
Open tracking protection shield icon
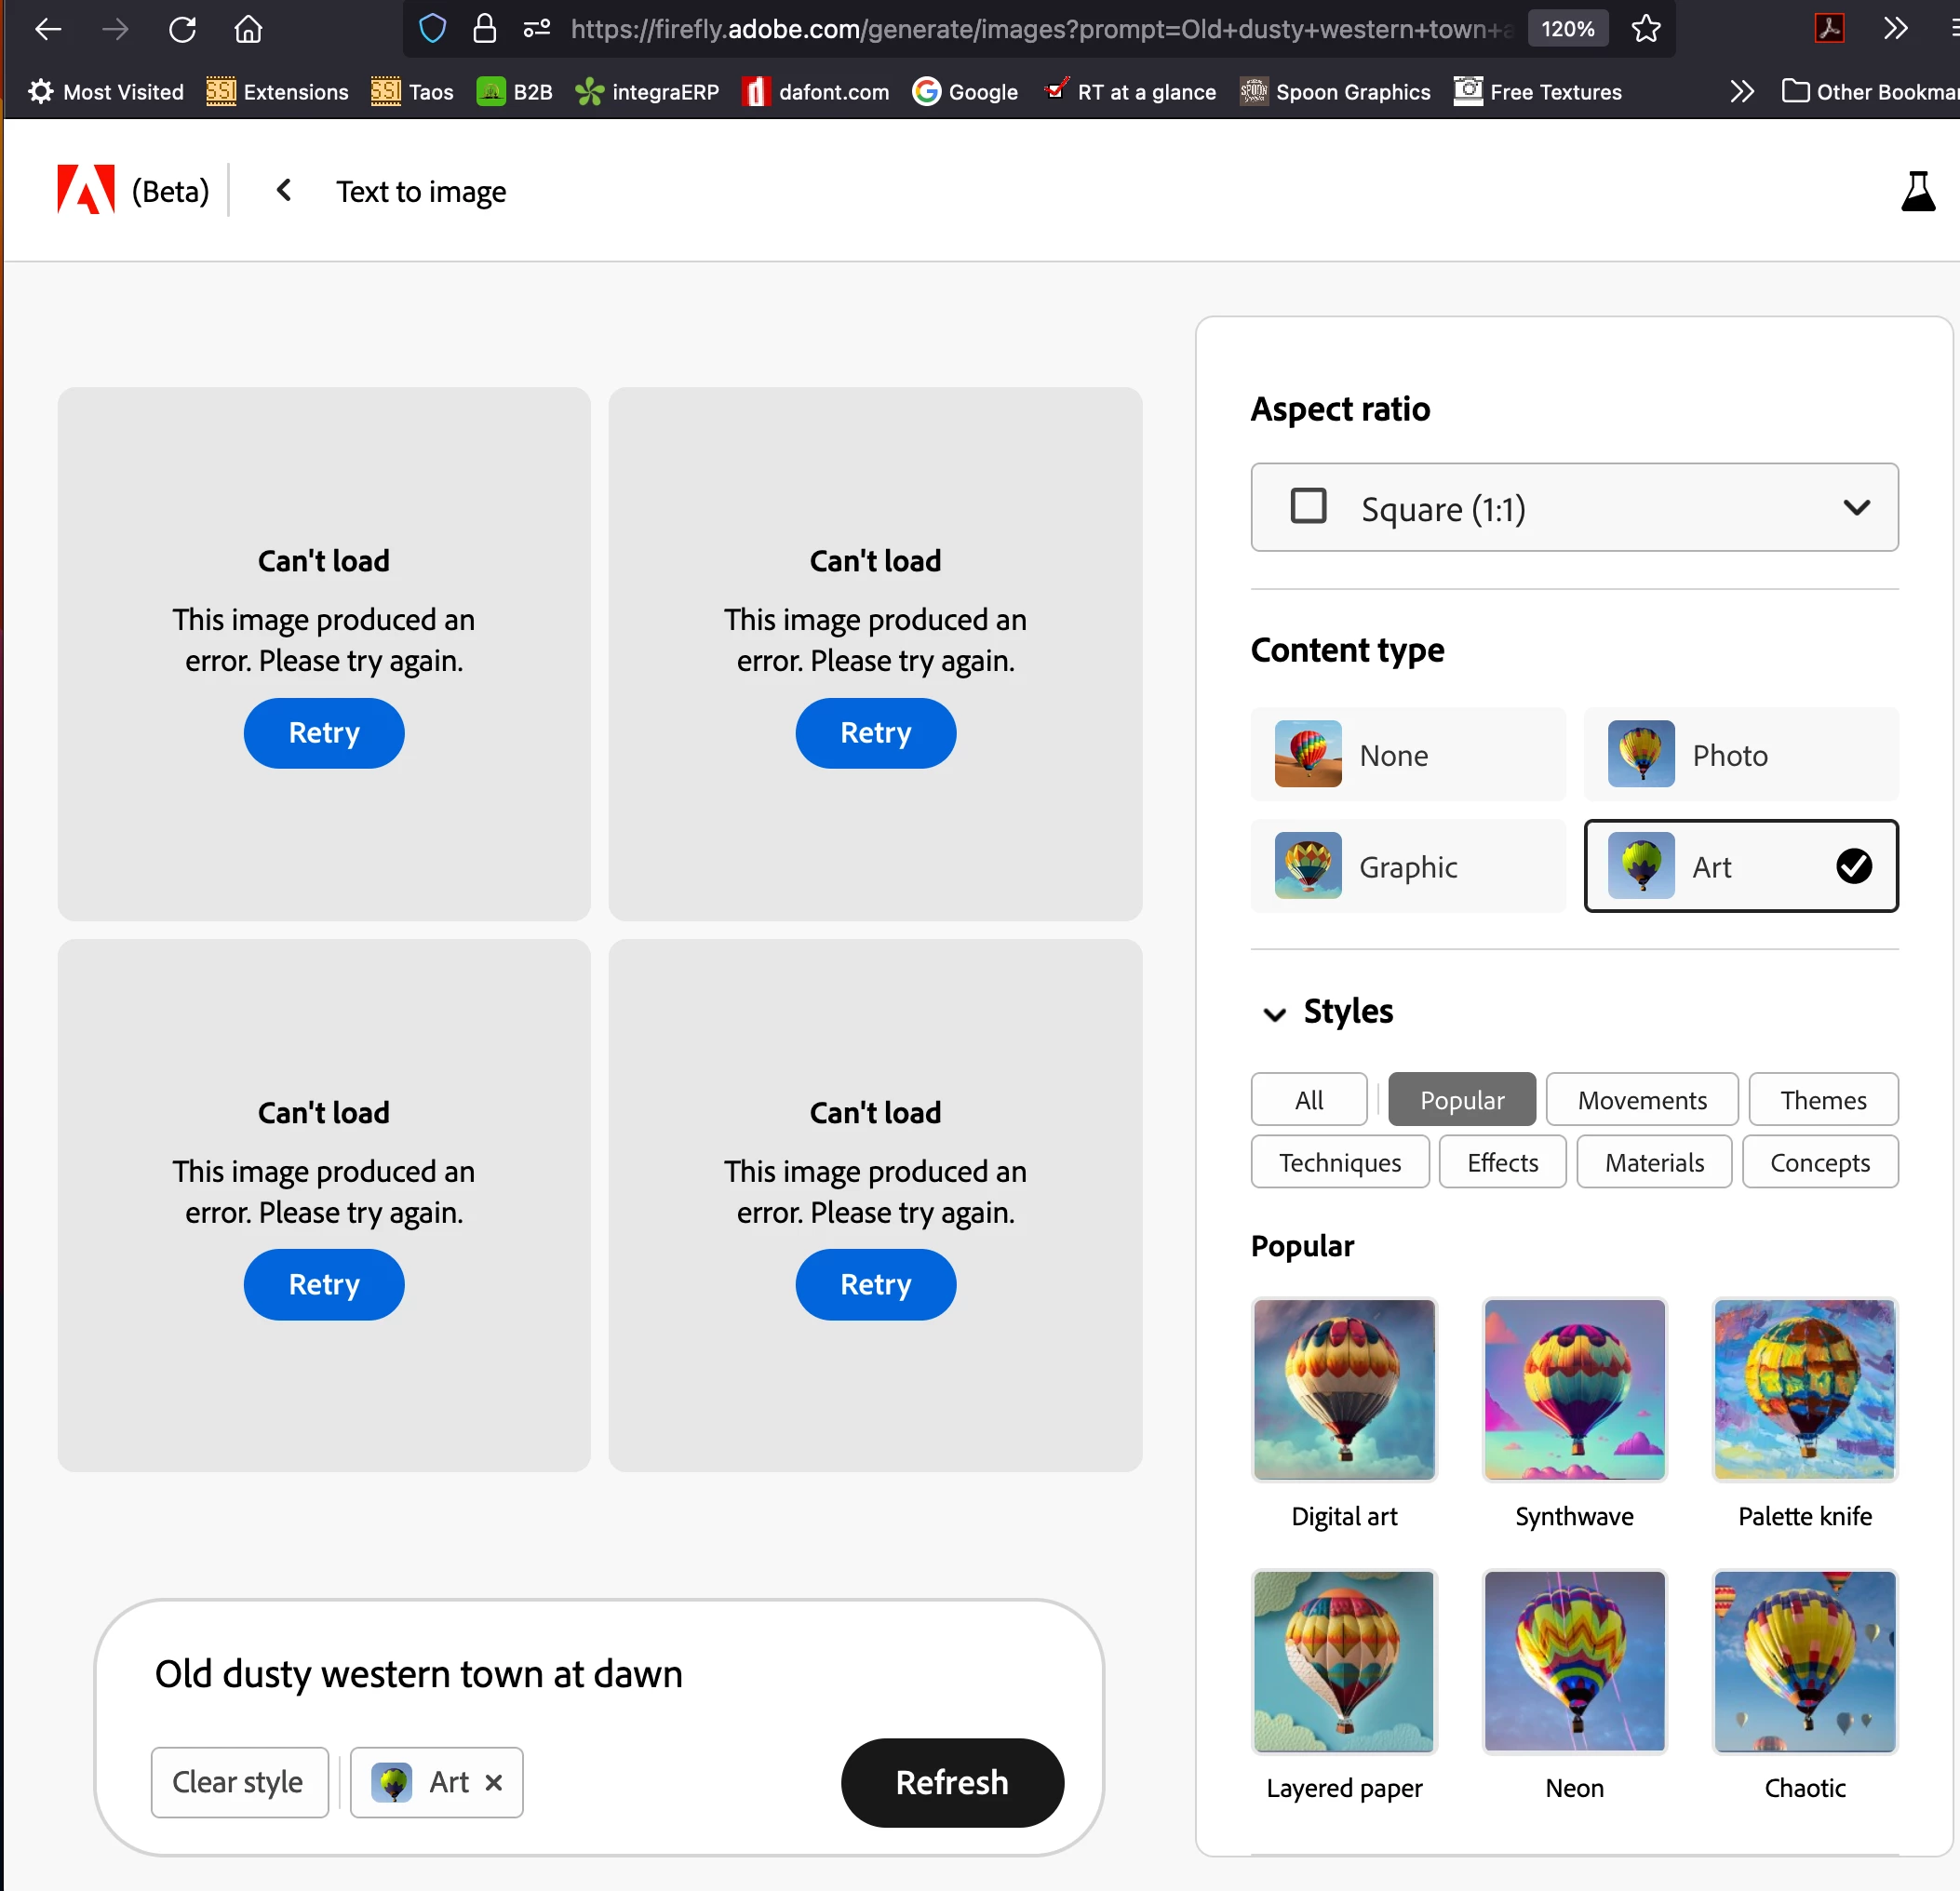click(x=432, y=29)
